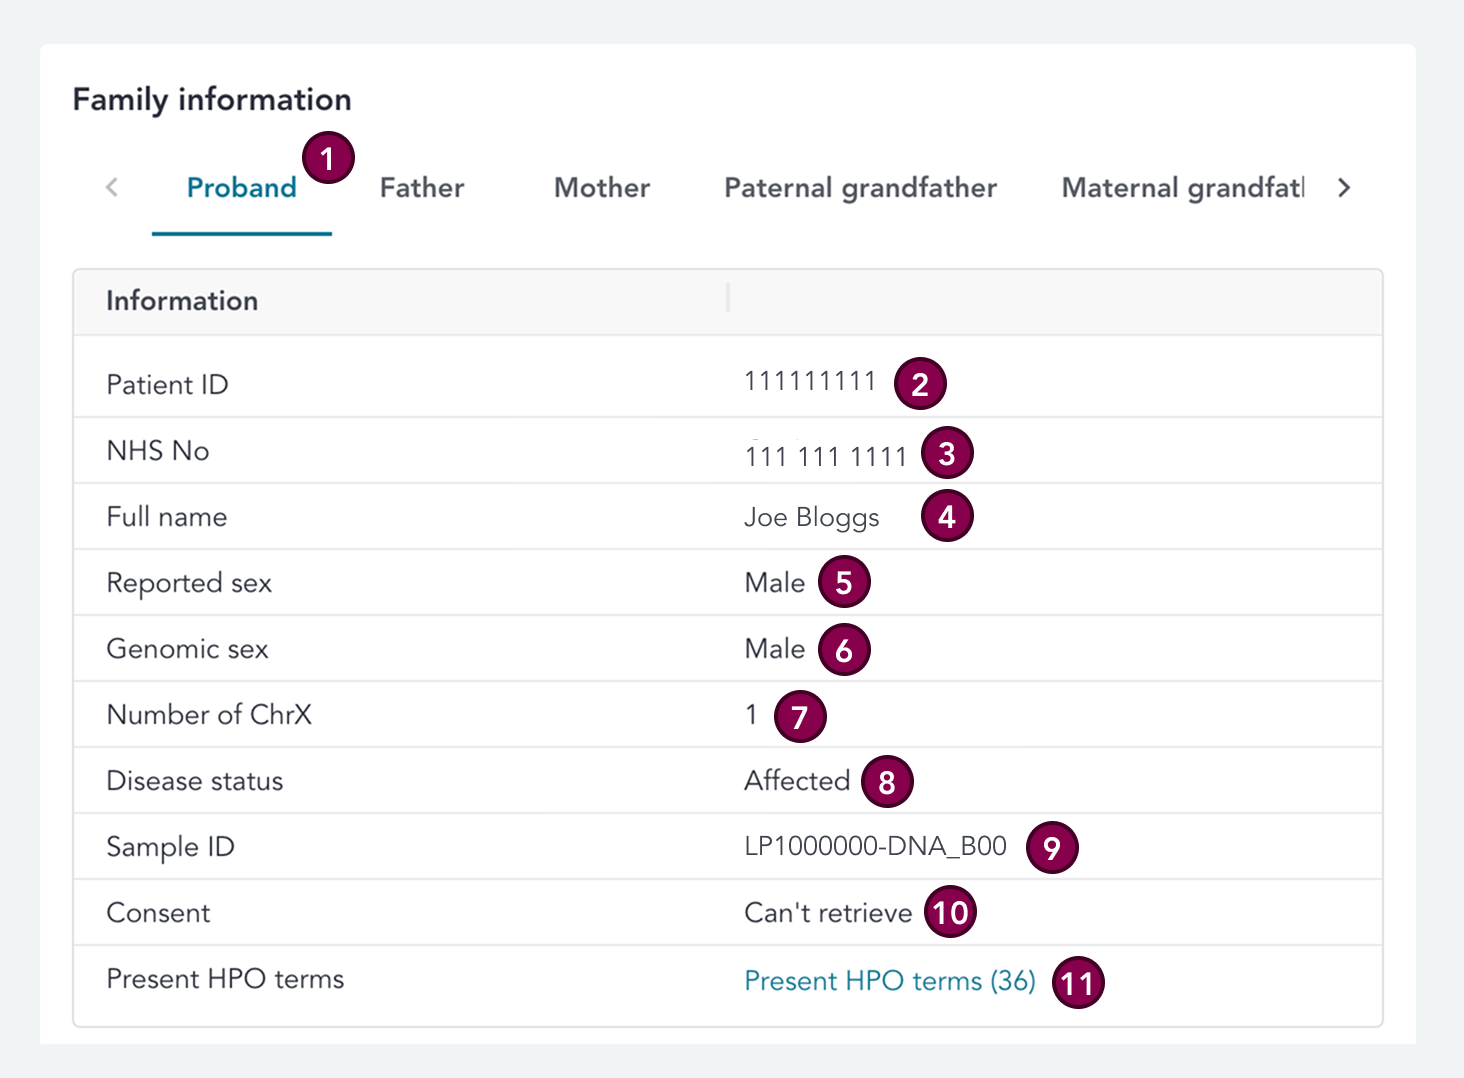Select the Sample ID LP1000000-DNA_B00 value

click(x=877, y=845)
